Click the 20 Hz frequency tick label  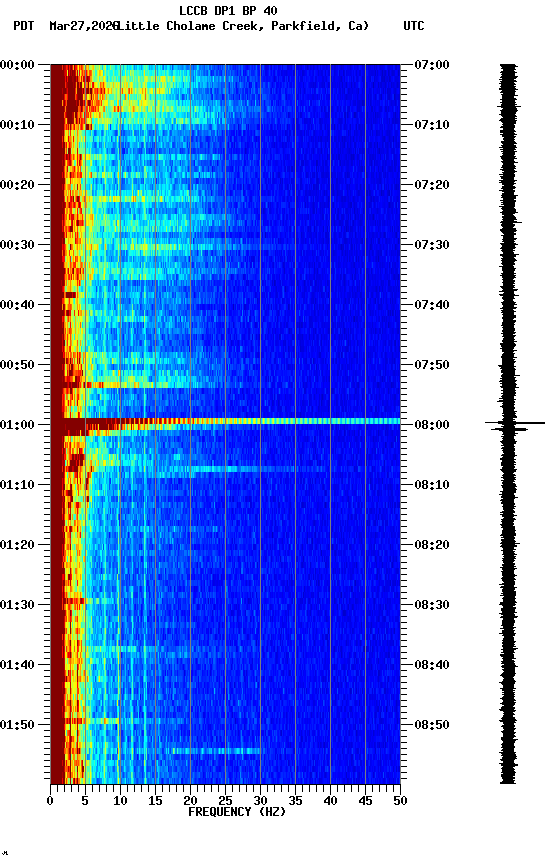point(190,801)
